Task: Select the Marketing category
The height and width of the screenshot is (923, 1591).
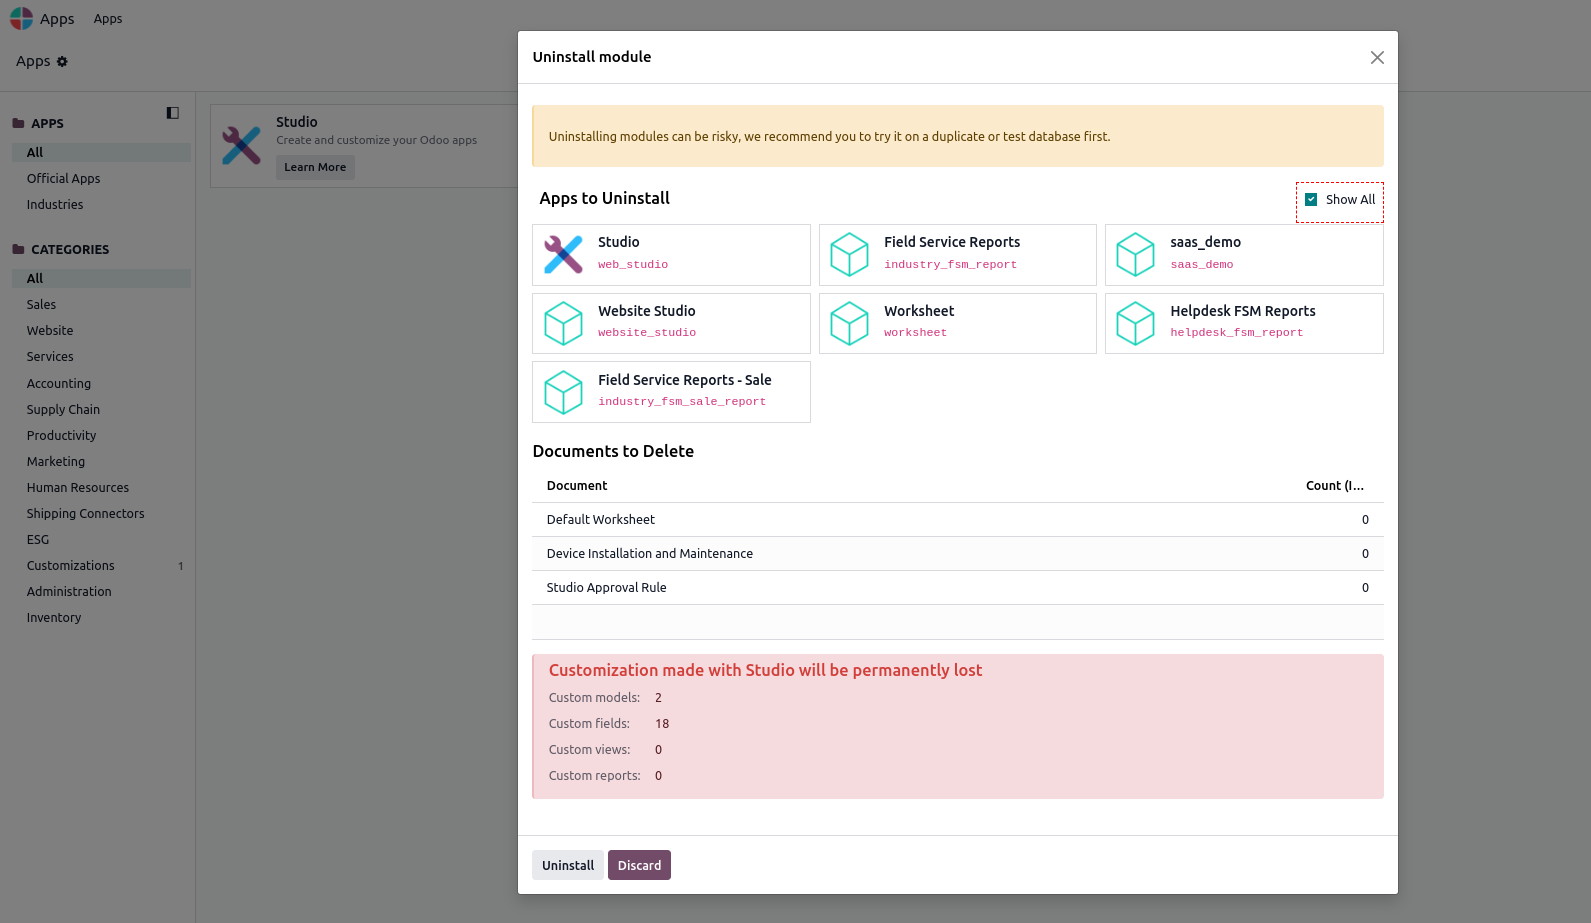Action: [101, 461]
